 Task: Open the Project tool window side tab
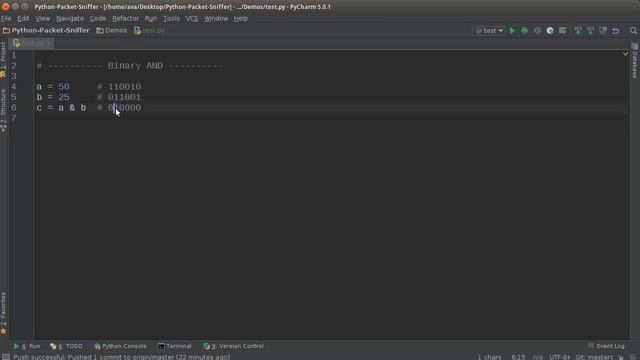click(3, 59)
